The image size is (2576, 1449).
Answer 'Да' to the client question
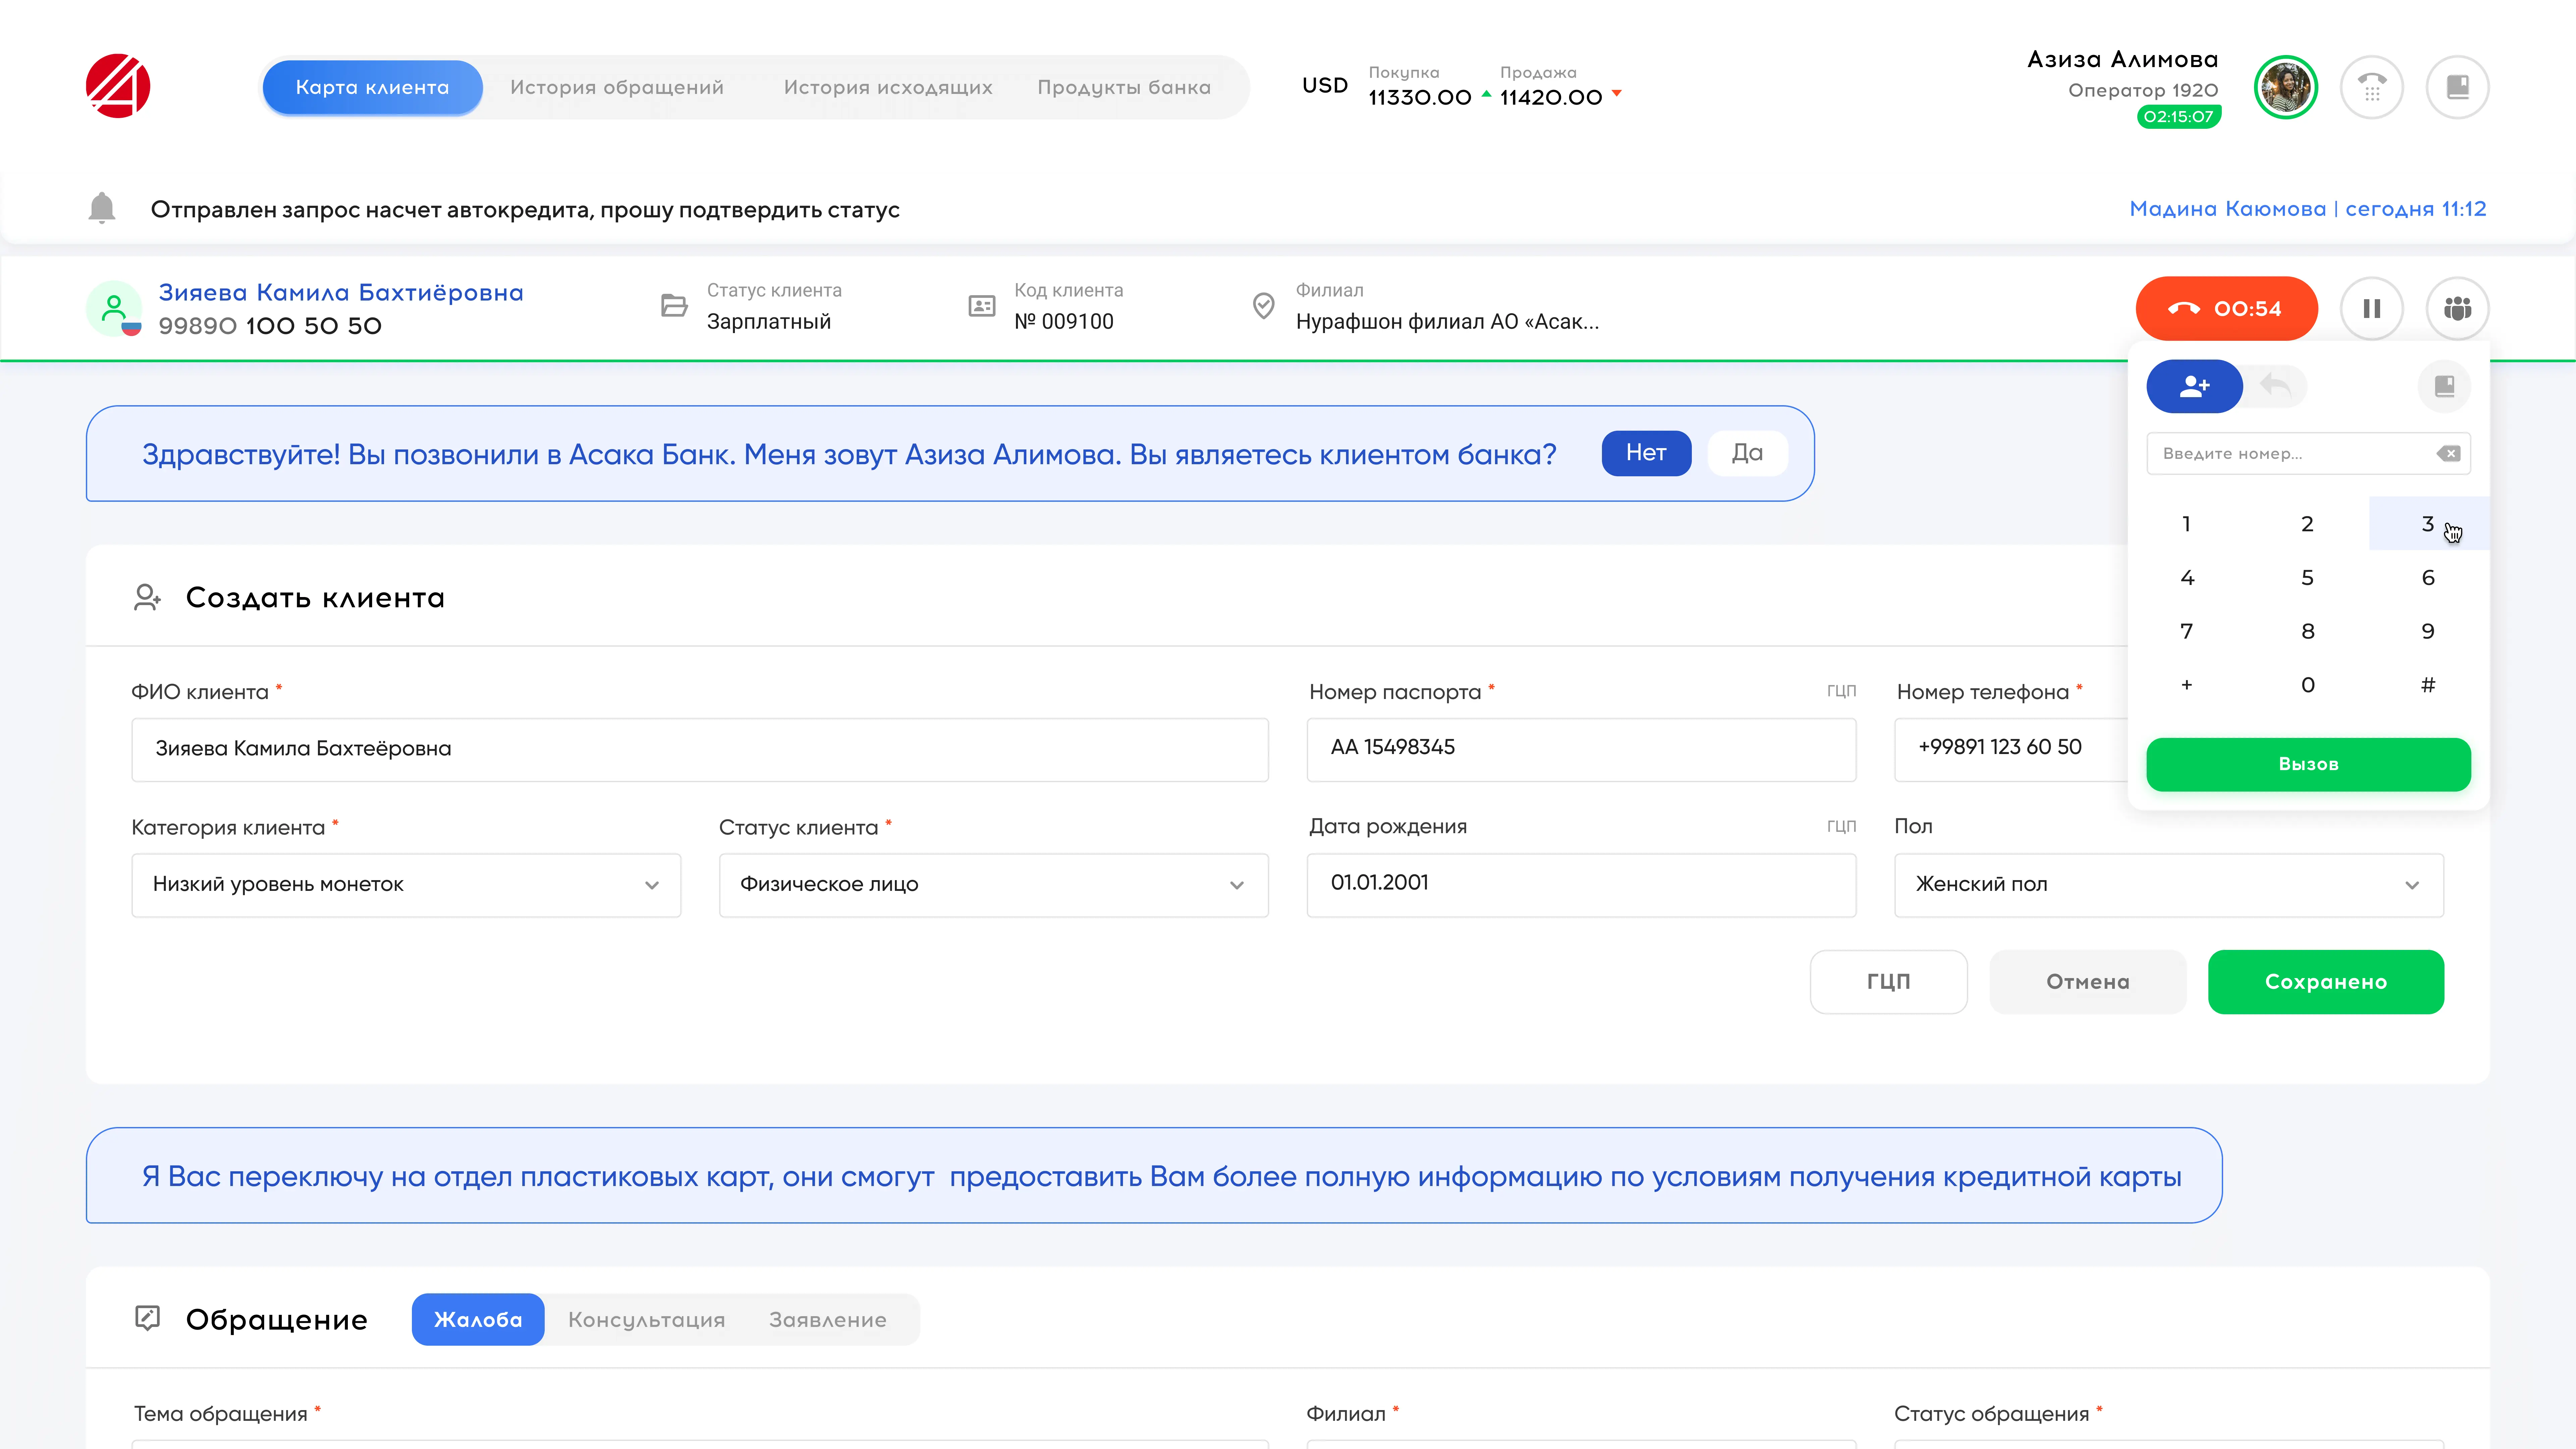tap(1747, 453)
